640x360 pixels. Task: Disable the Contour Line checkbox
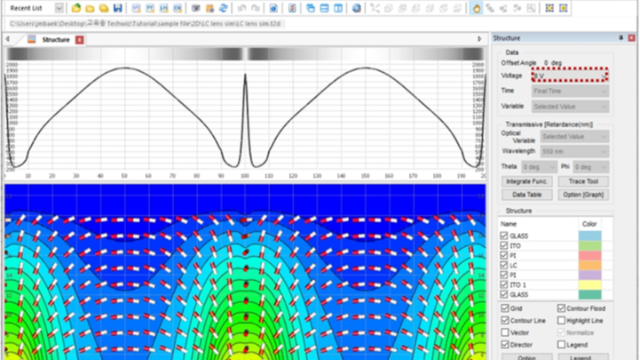point(505,320)
